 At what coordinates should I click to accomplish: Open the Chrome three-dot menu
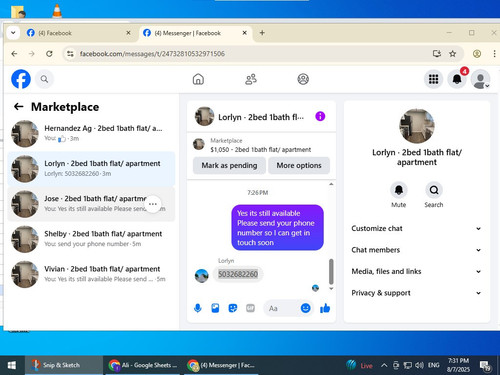[494, 54]
